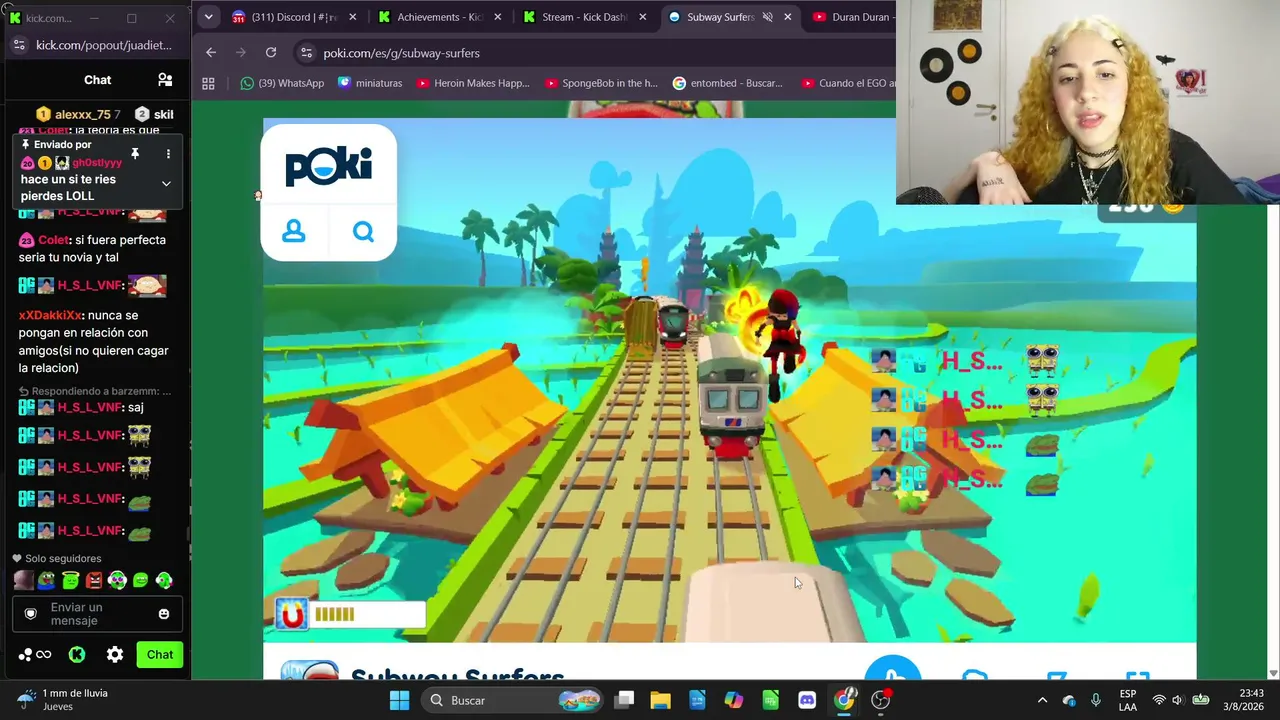Viewport: 1280px width, 720px height.
Task: Open the weather widget '1 mm de lluvia'
Action: (x=62, y=700)
